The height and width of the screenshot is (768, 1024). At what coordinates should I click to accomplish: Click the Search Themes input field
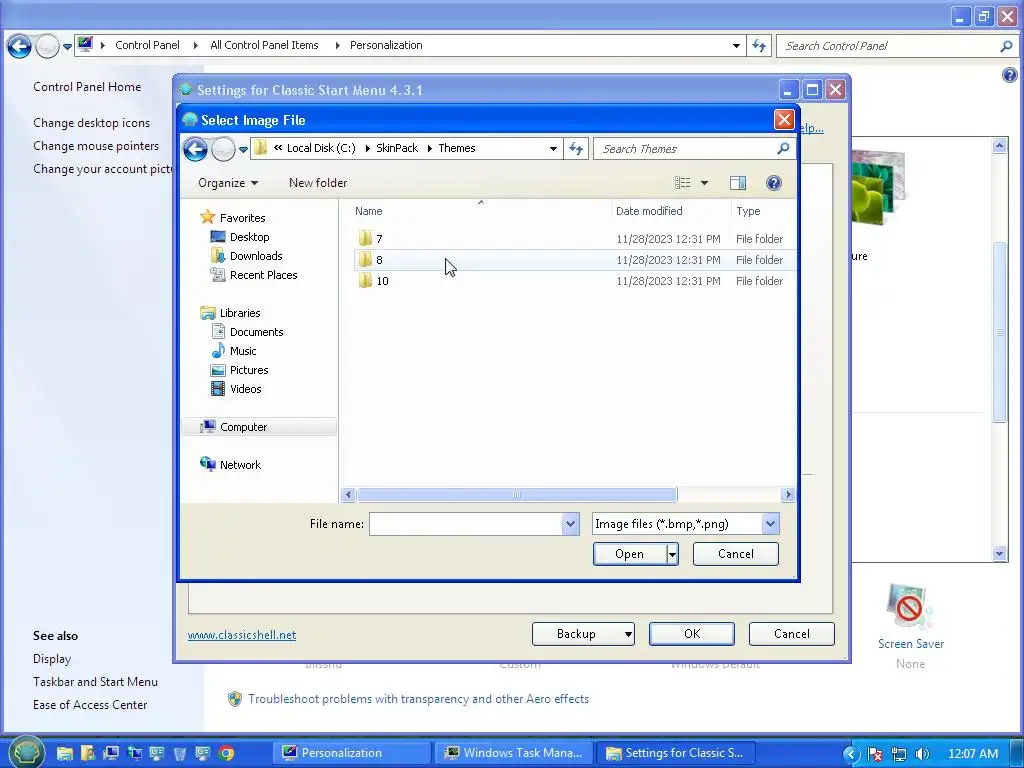686,149
